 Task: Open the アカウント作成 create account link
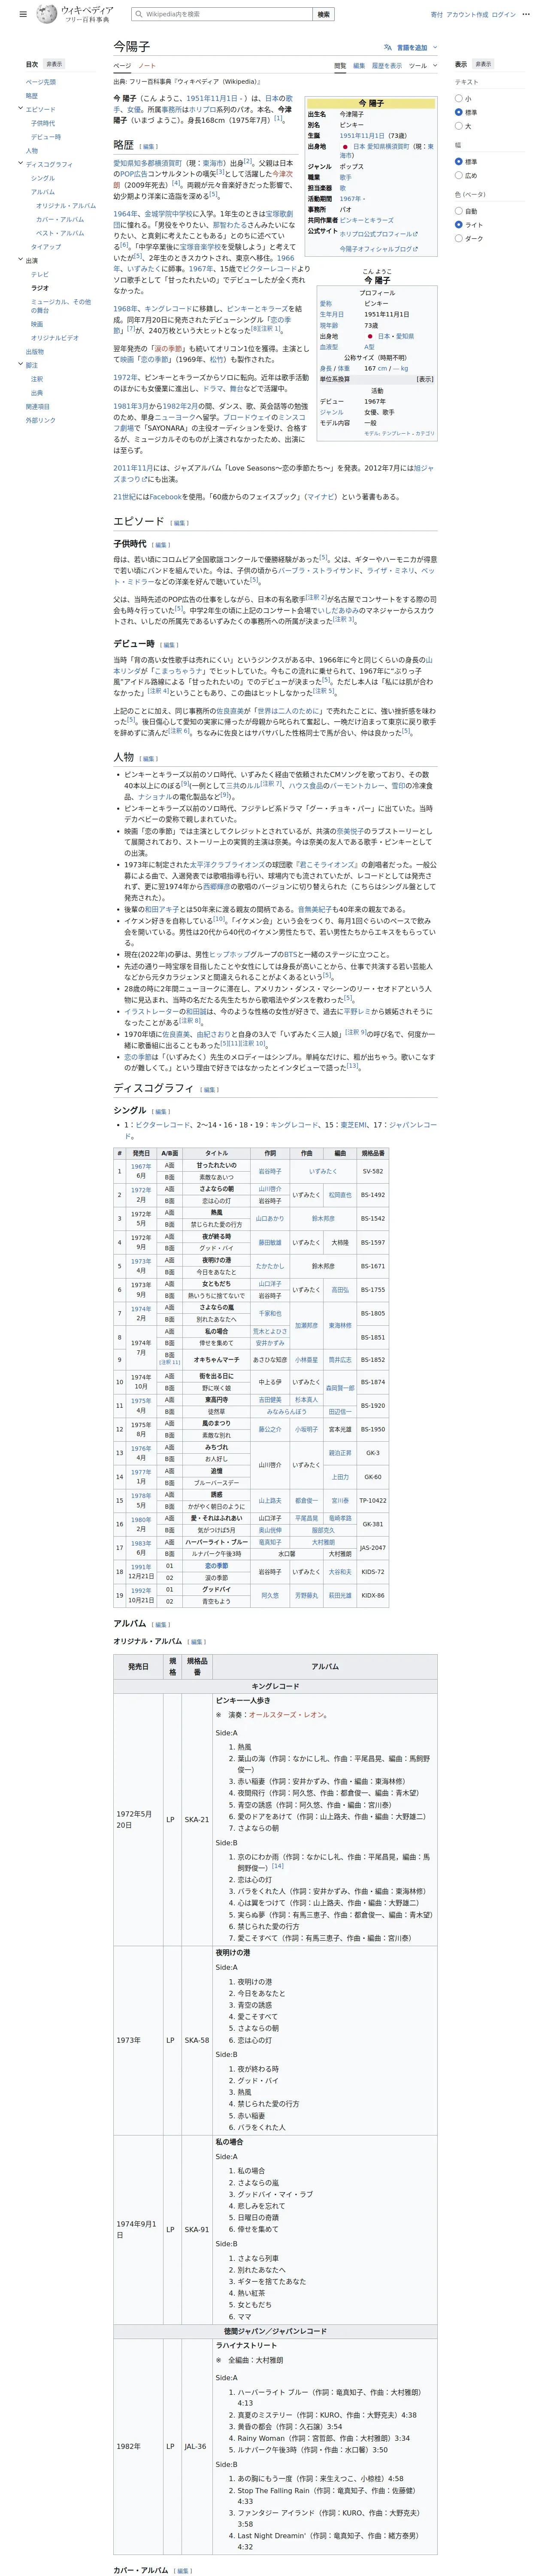[467, 15]
